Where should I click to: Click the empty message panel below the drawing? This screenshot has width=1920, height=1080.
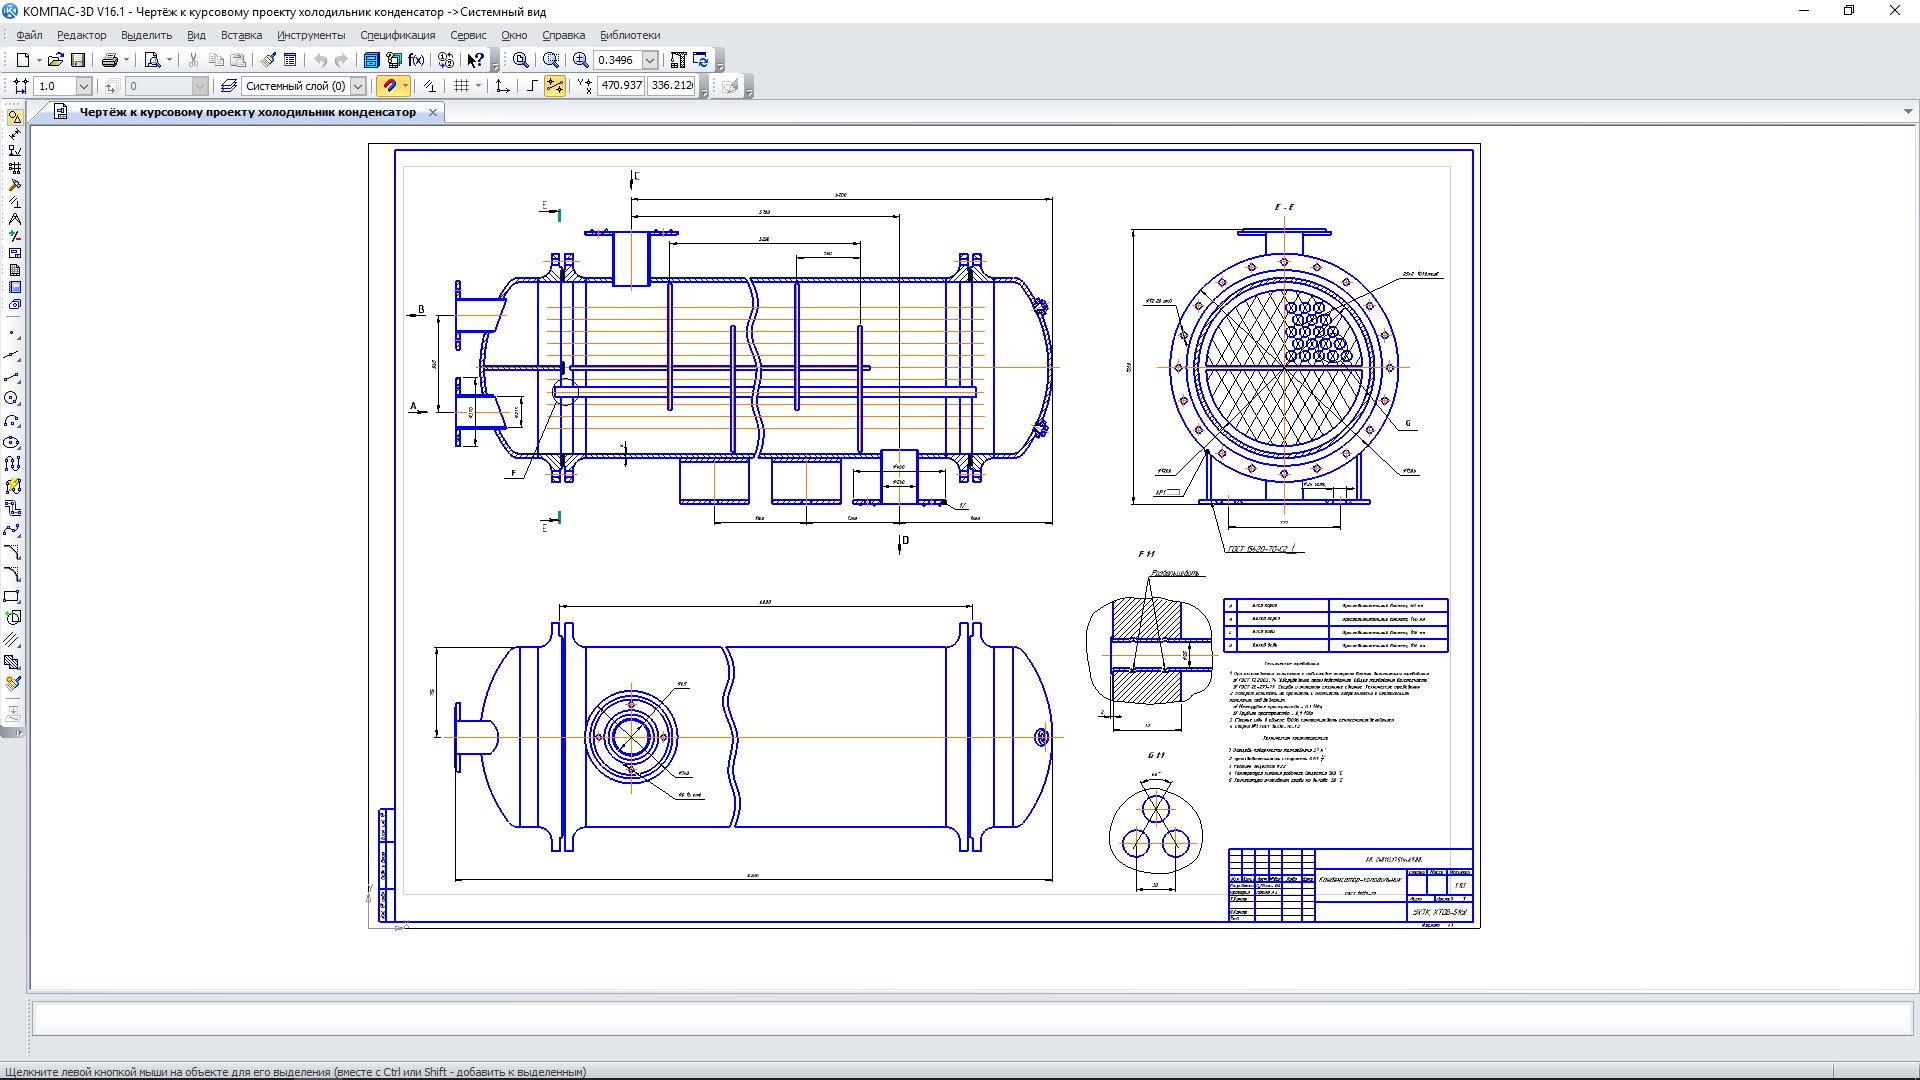coord(972,1018)
